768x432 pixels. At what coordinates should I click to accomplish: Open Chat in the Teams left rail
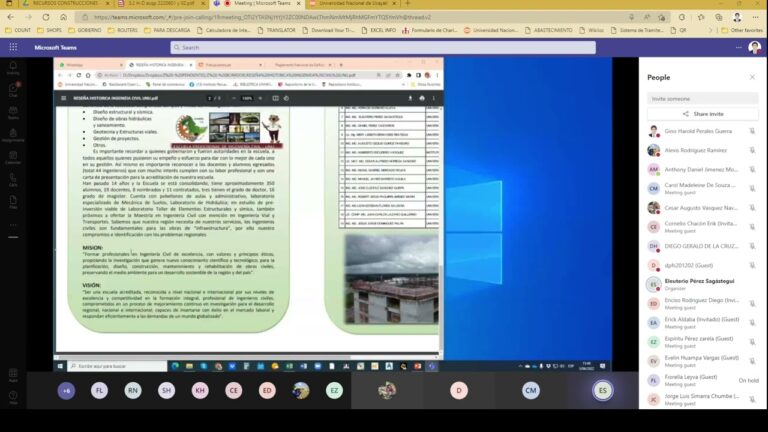point(13,90)
